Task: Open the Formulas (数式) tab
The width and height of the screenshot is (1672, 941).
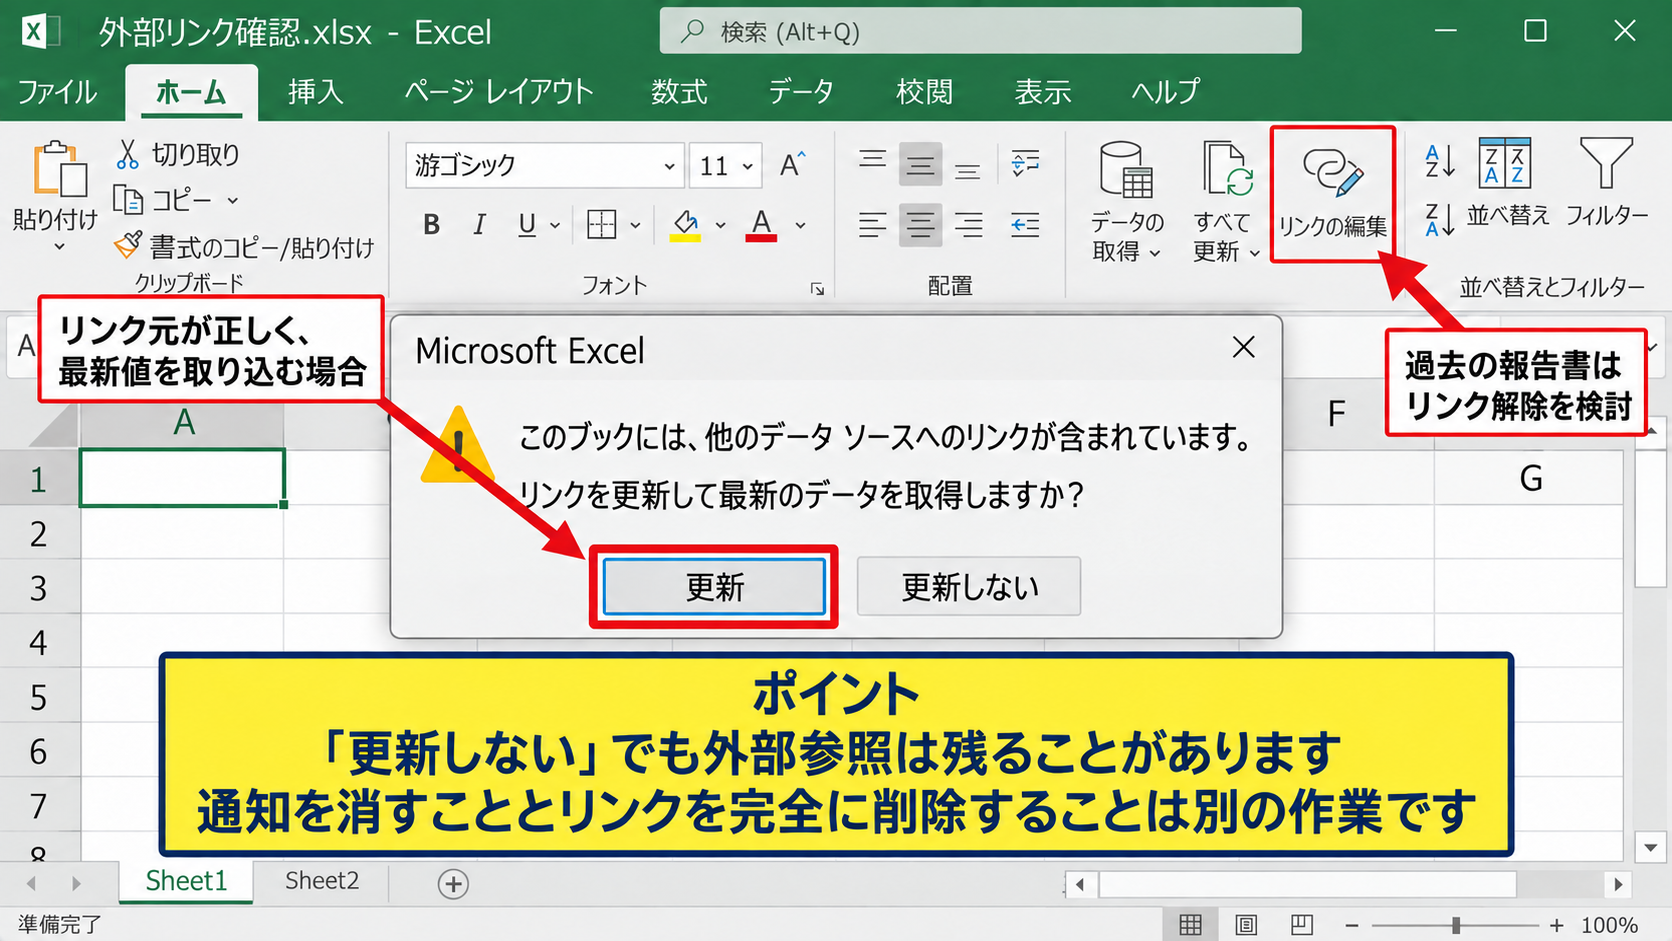Action: [x=679, y=92]
